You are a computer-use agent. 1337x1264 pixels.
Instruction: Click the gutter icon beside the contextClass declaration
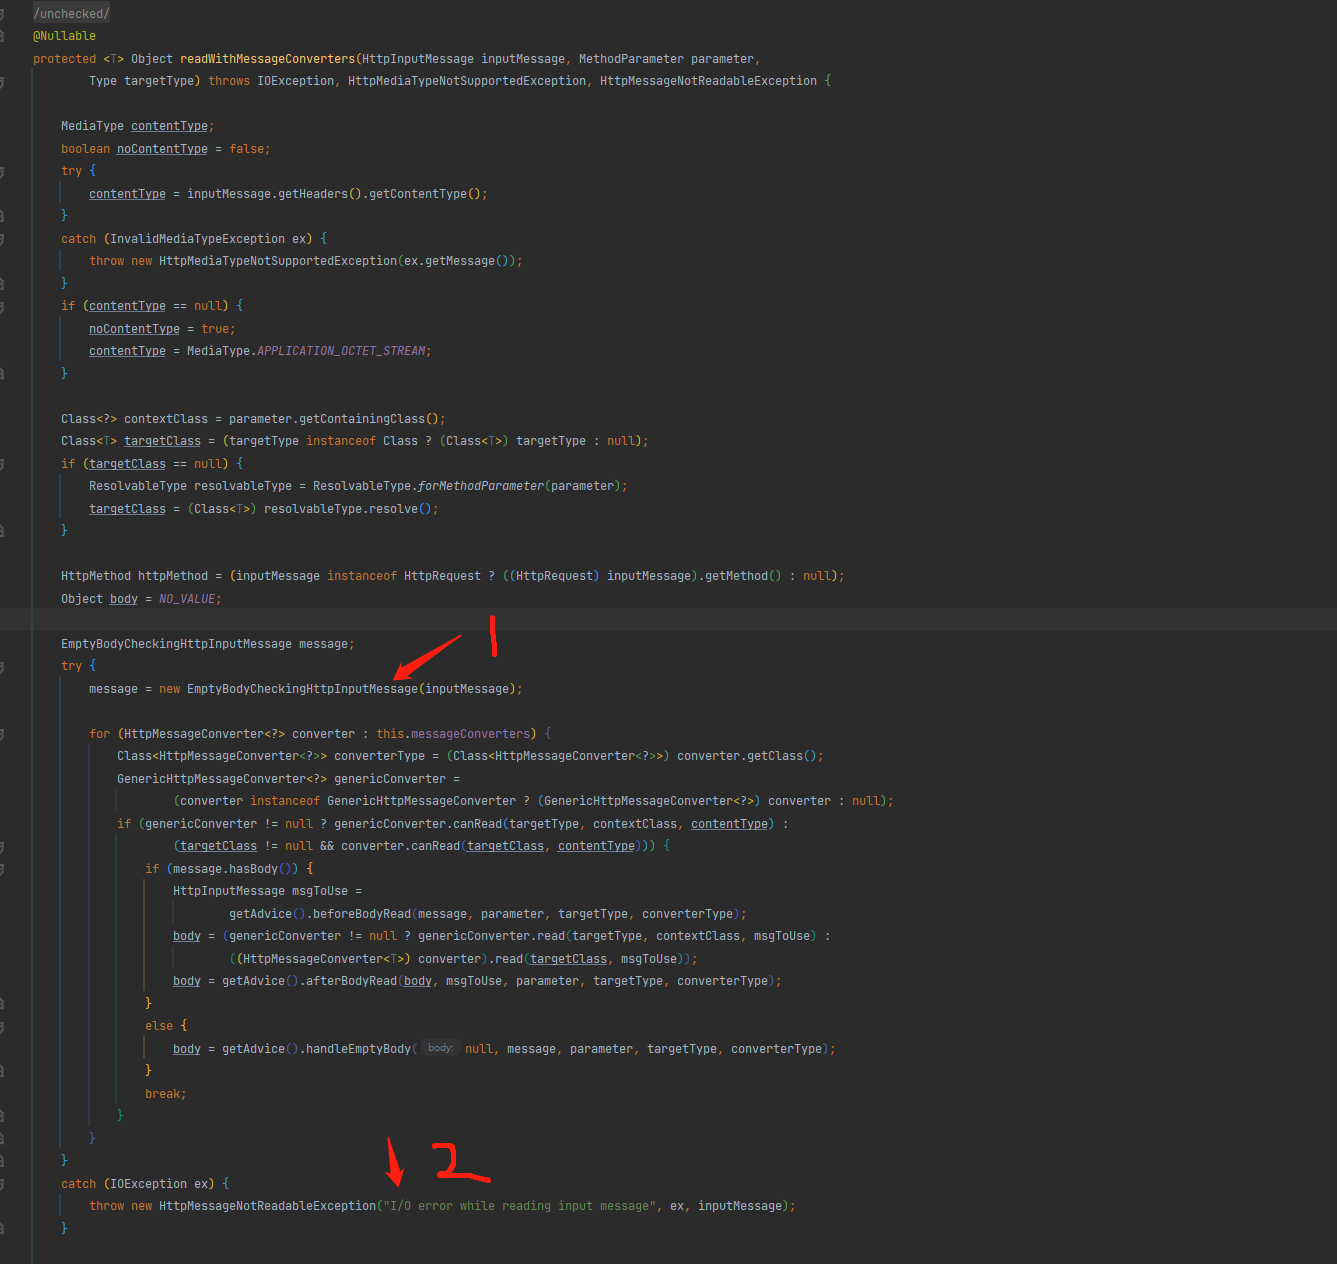click(x=6, y=418)
